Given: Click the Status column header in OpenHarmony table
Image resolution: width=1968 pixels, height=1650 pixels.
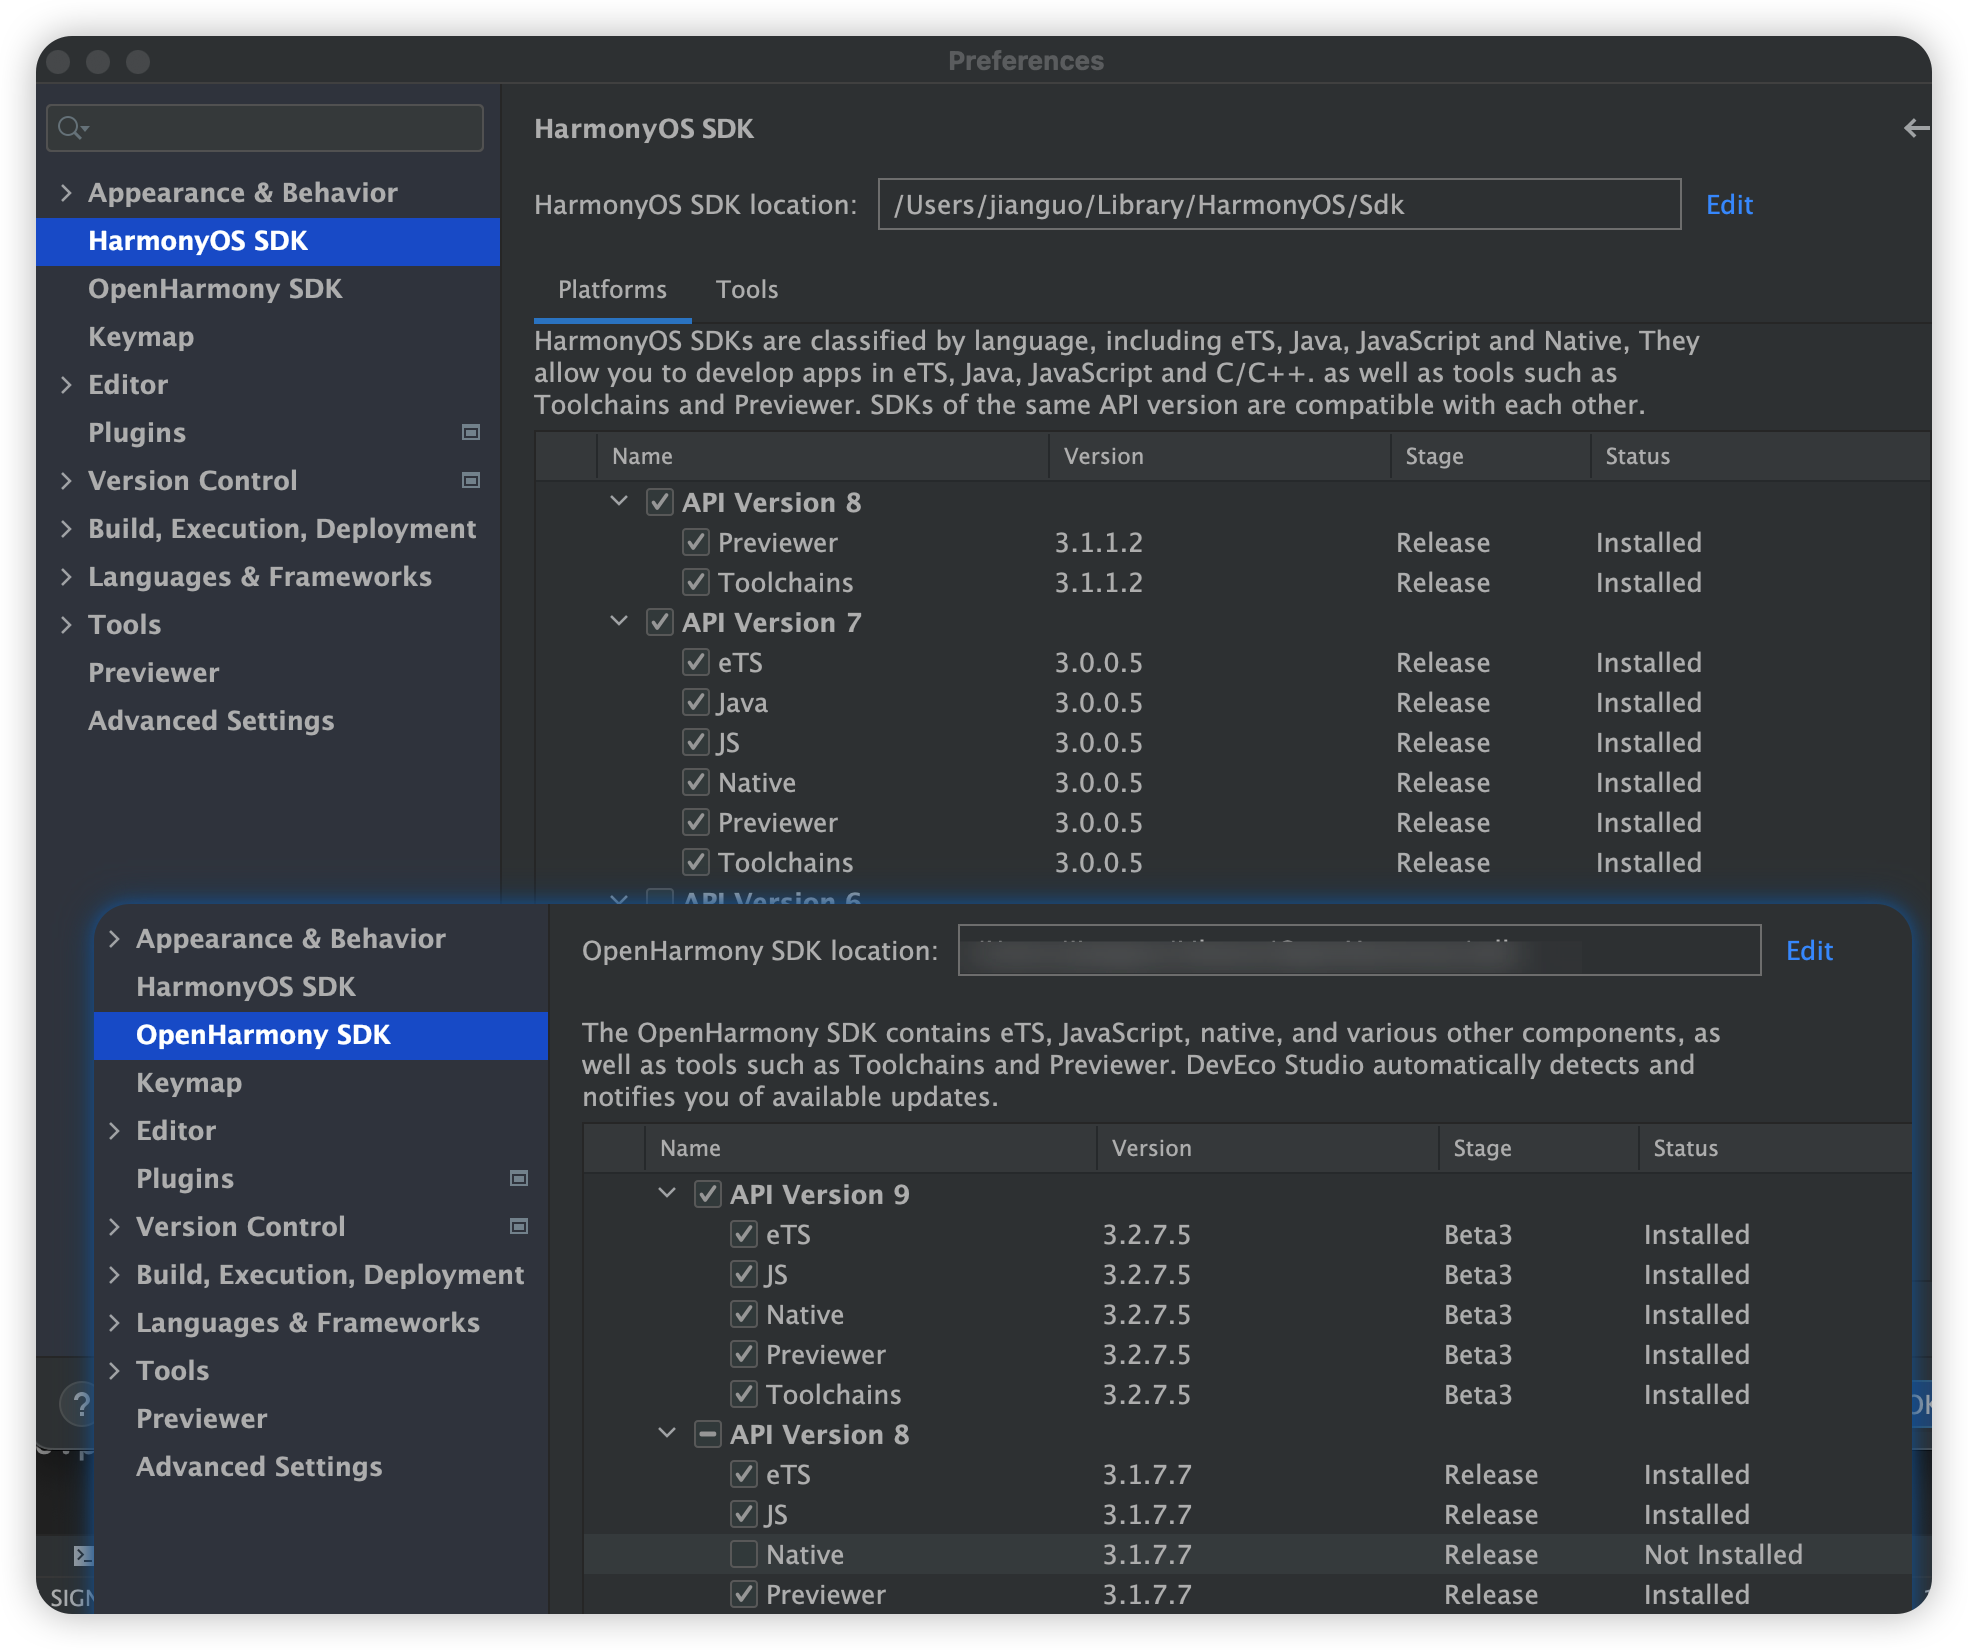Looking at the screenshot, I should pyautogui.click(x=1775, y=1148).
